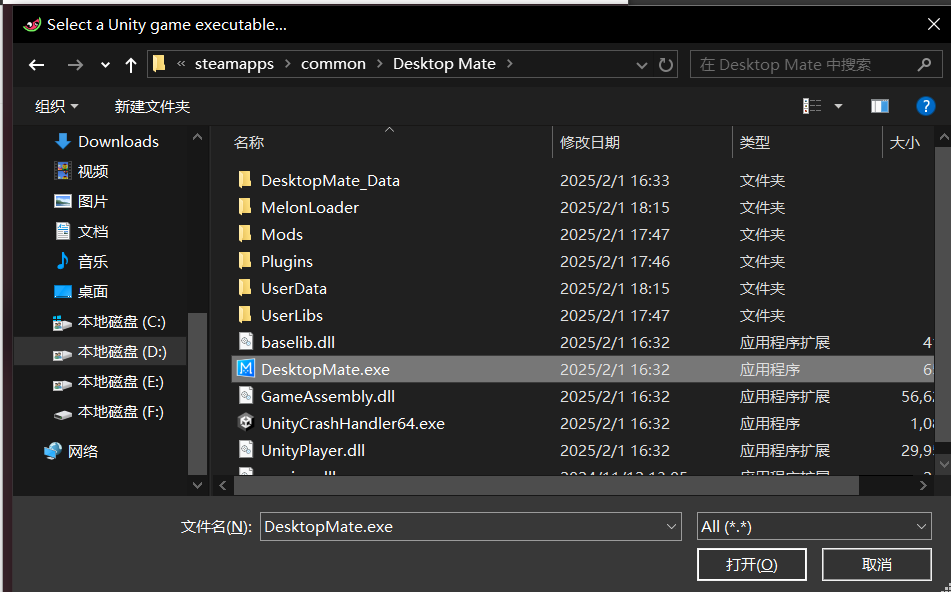Screen dimensions: 951x592
Task: Open the All (*.*) file type dropdown
Action: (x=814, y=526)
